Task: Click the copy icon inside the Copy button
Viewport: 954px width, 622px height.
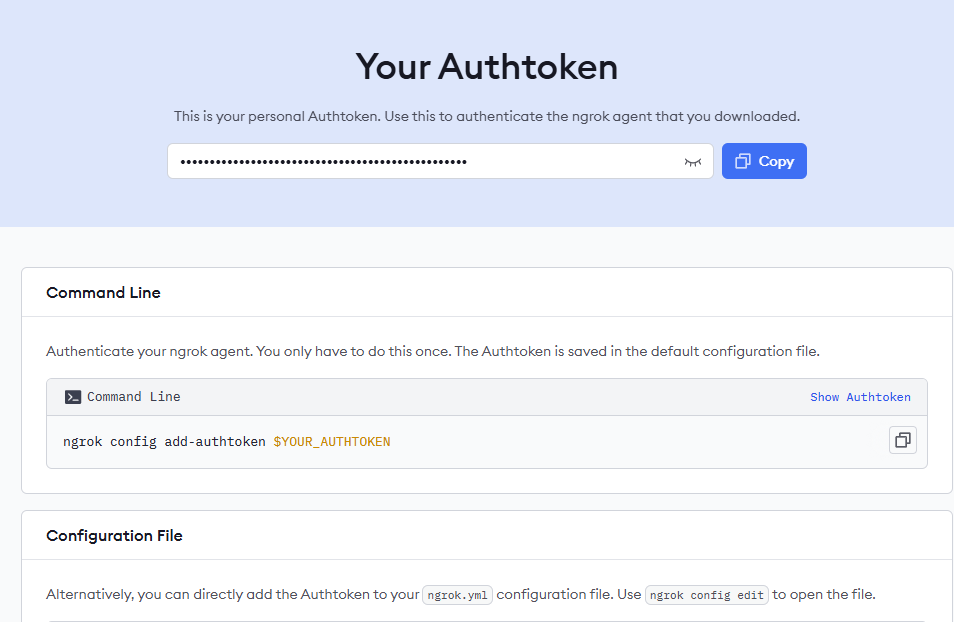Action: [x=743, y=161]
